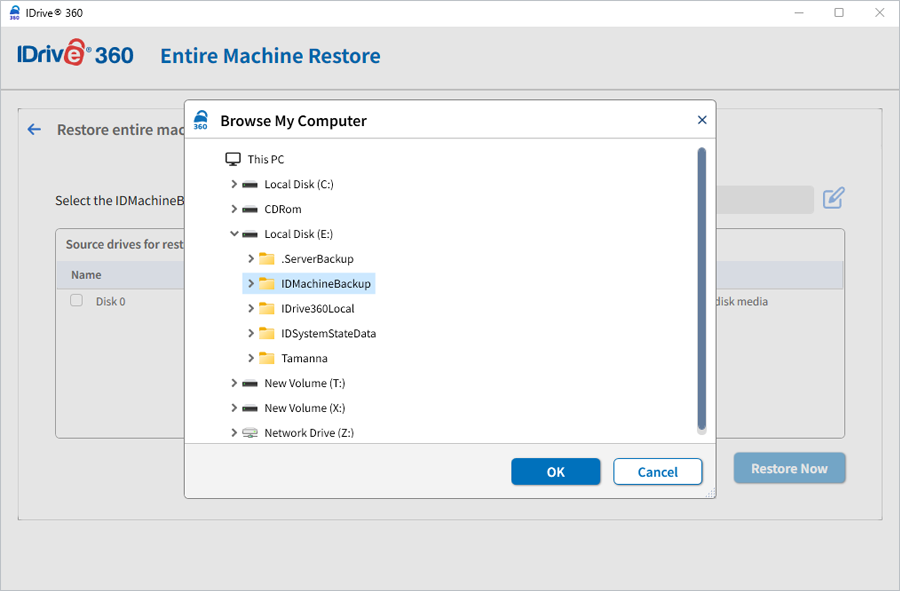Click the IDrive360Local folder icon

click(266, 309)
